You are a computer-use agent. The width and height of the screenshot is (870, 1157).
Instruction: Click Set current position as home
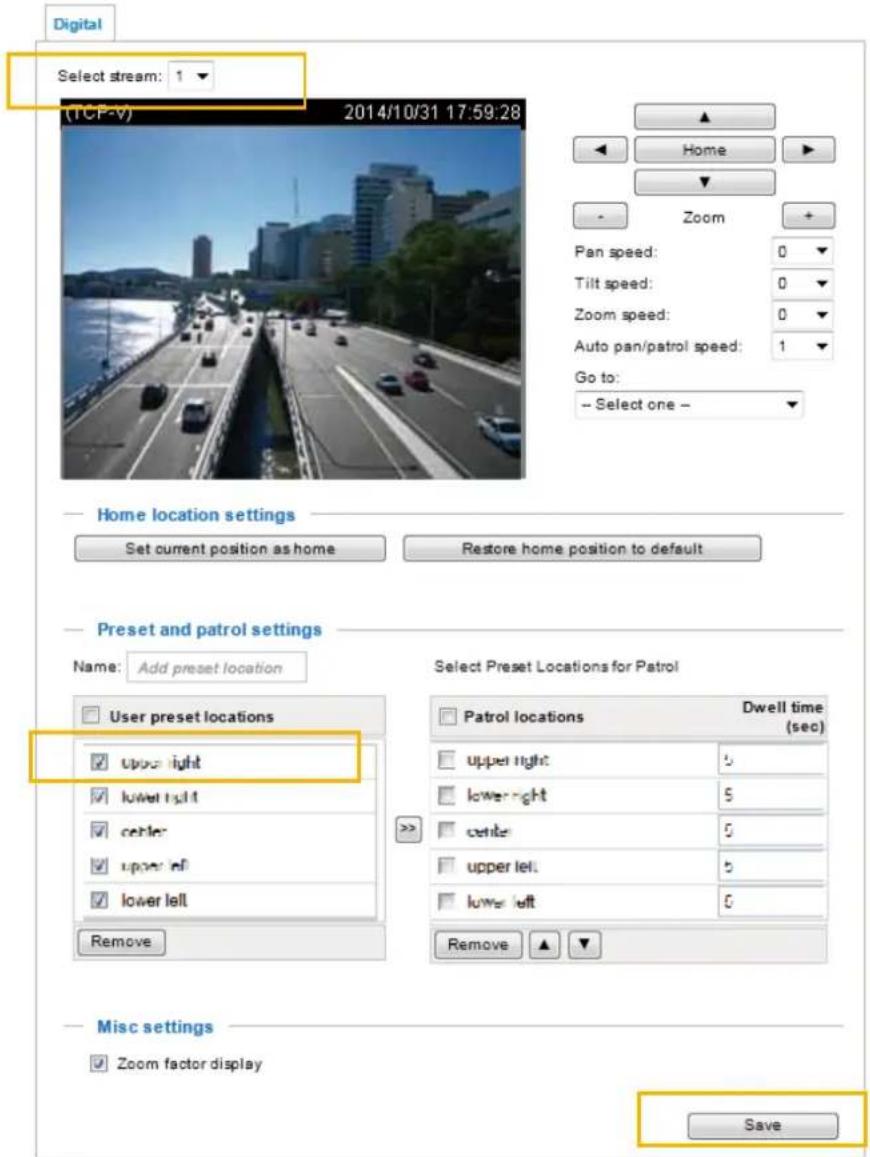229,548
